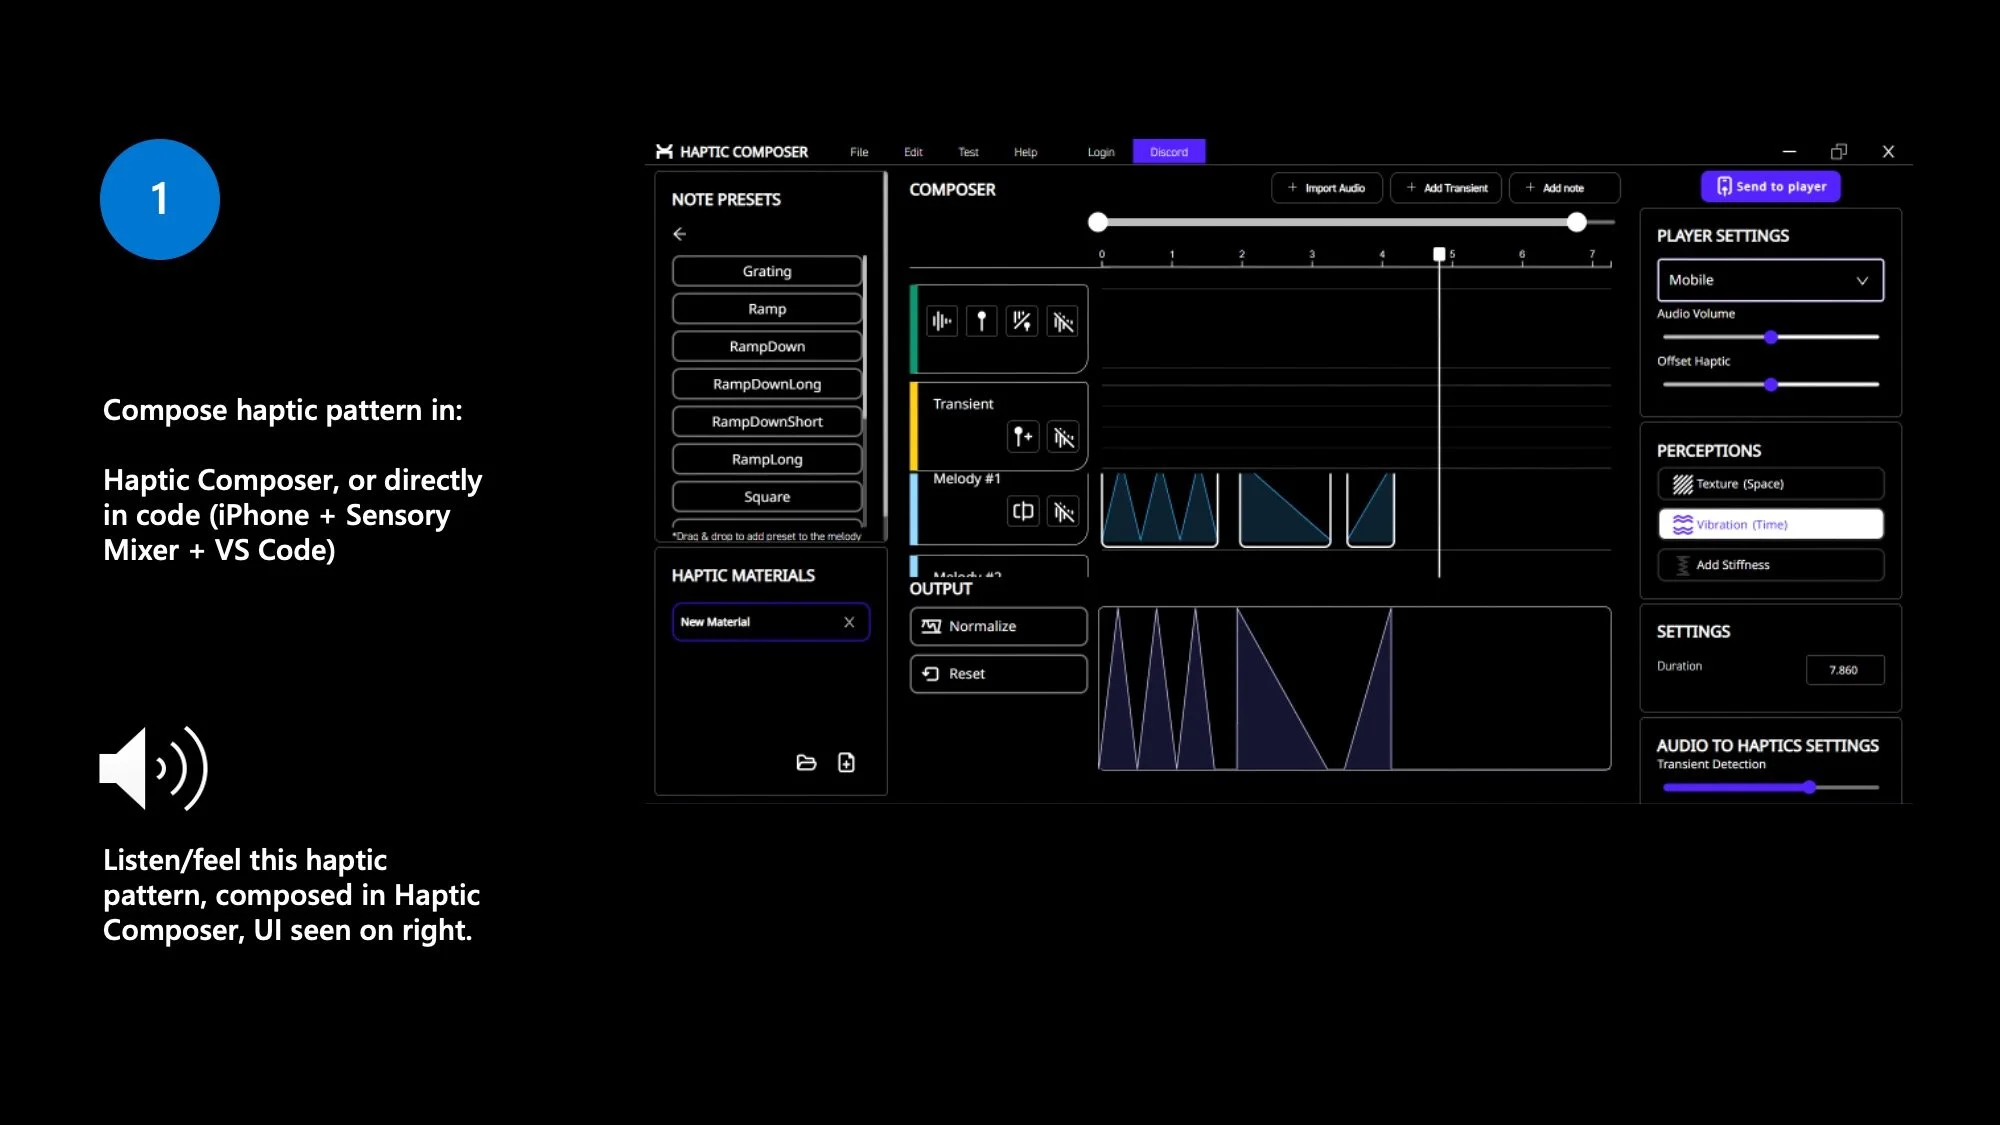The width and height of the screenshot is (2000, 1125).
Task: Click the Transient track label
Action: (x=963, y=404)
